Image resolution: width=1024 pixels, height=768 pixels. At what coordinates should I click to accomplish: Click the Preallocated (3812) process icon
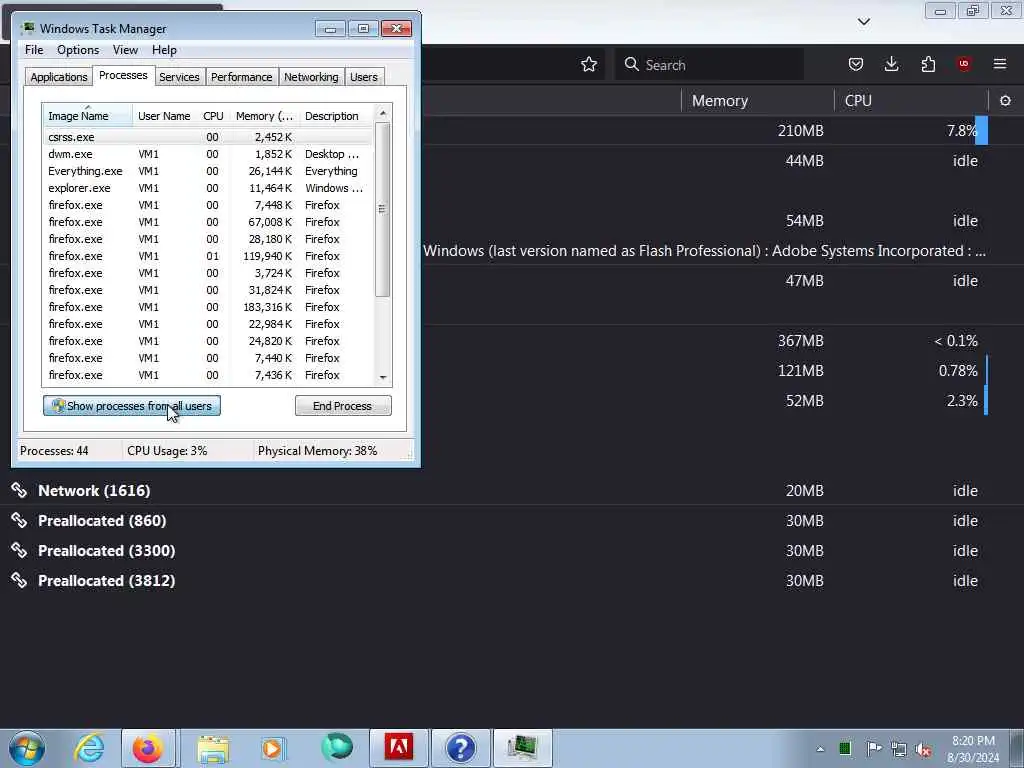click(x=19, y=581)
